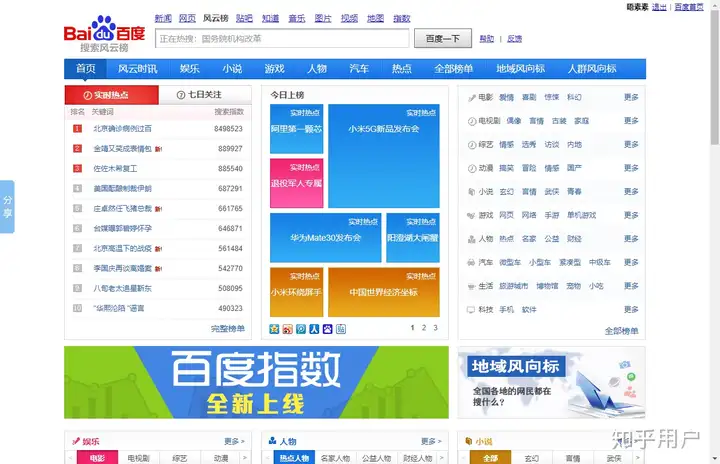Open the 完整榜单 link under hot list
720x464 pixels.
(228, 329)
